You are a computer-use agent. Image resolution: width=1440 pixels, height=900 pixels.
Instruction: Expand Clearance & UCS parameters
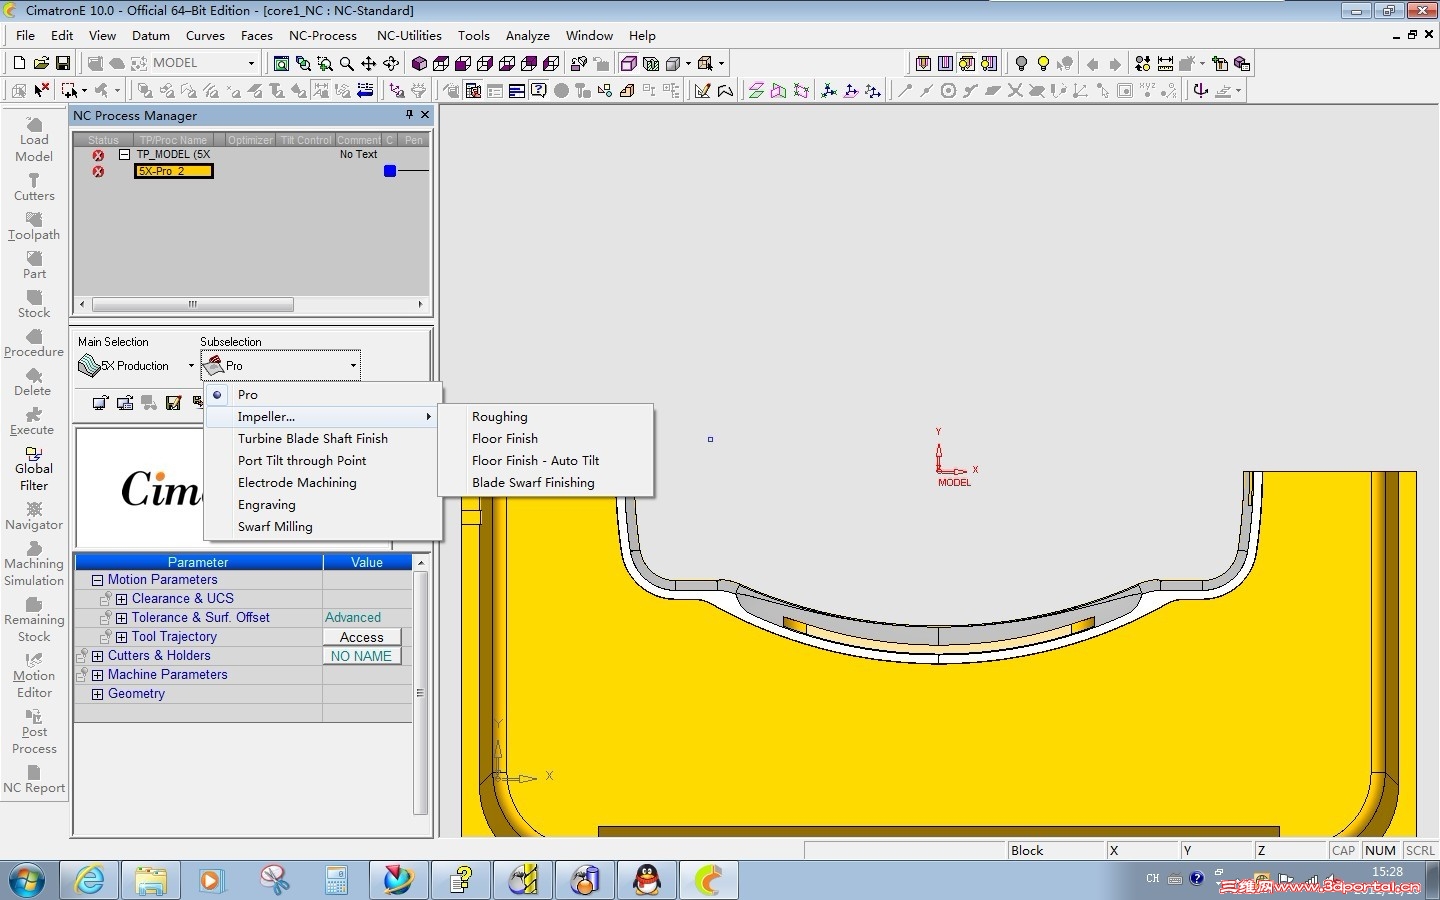(x=121, y=599)
